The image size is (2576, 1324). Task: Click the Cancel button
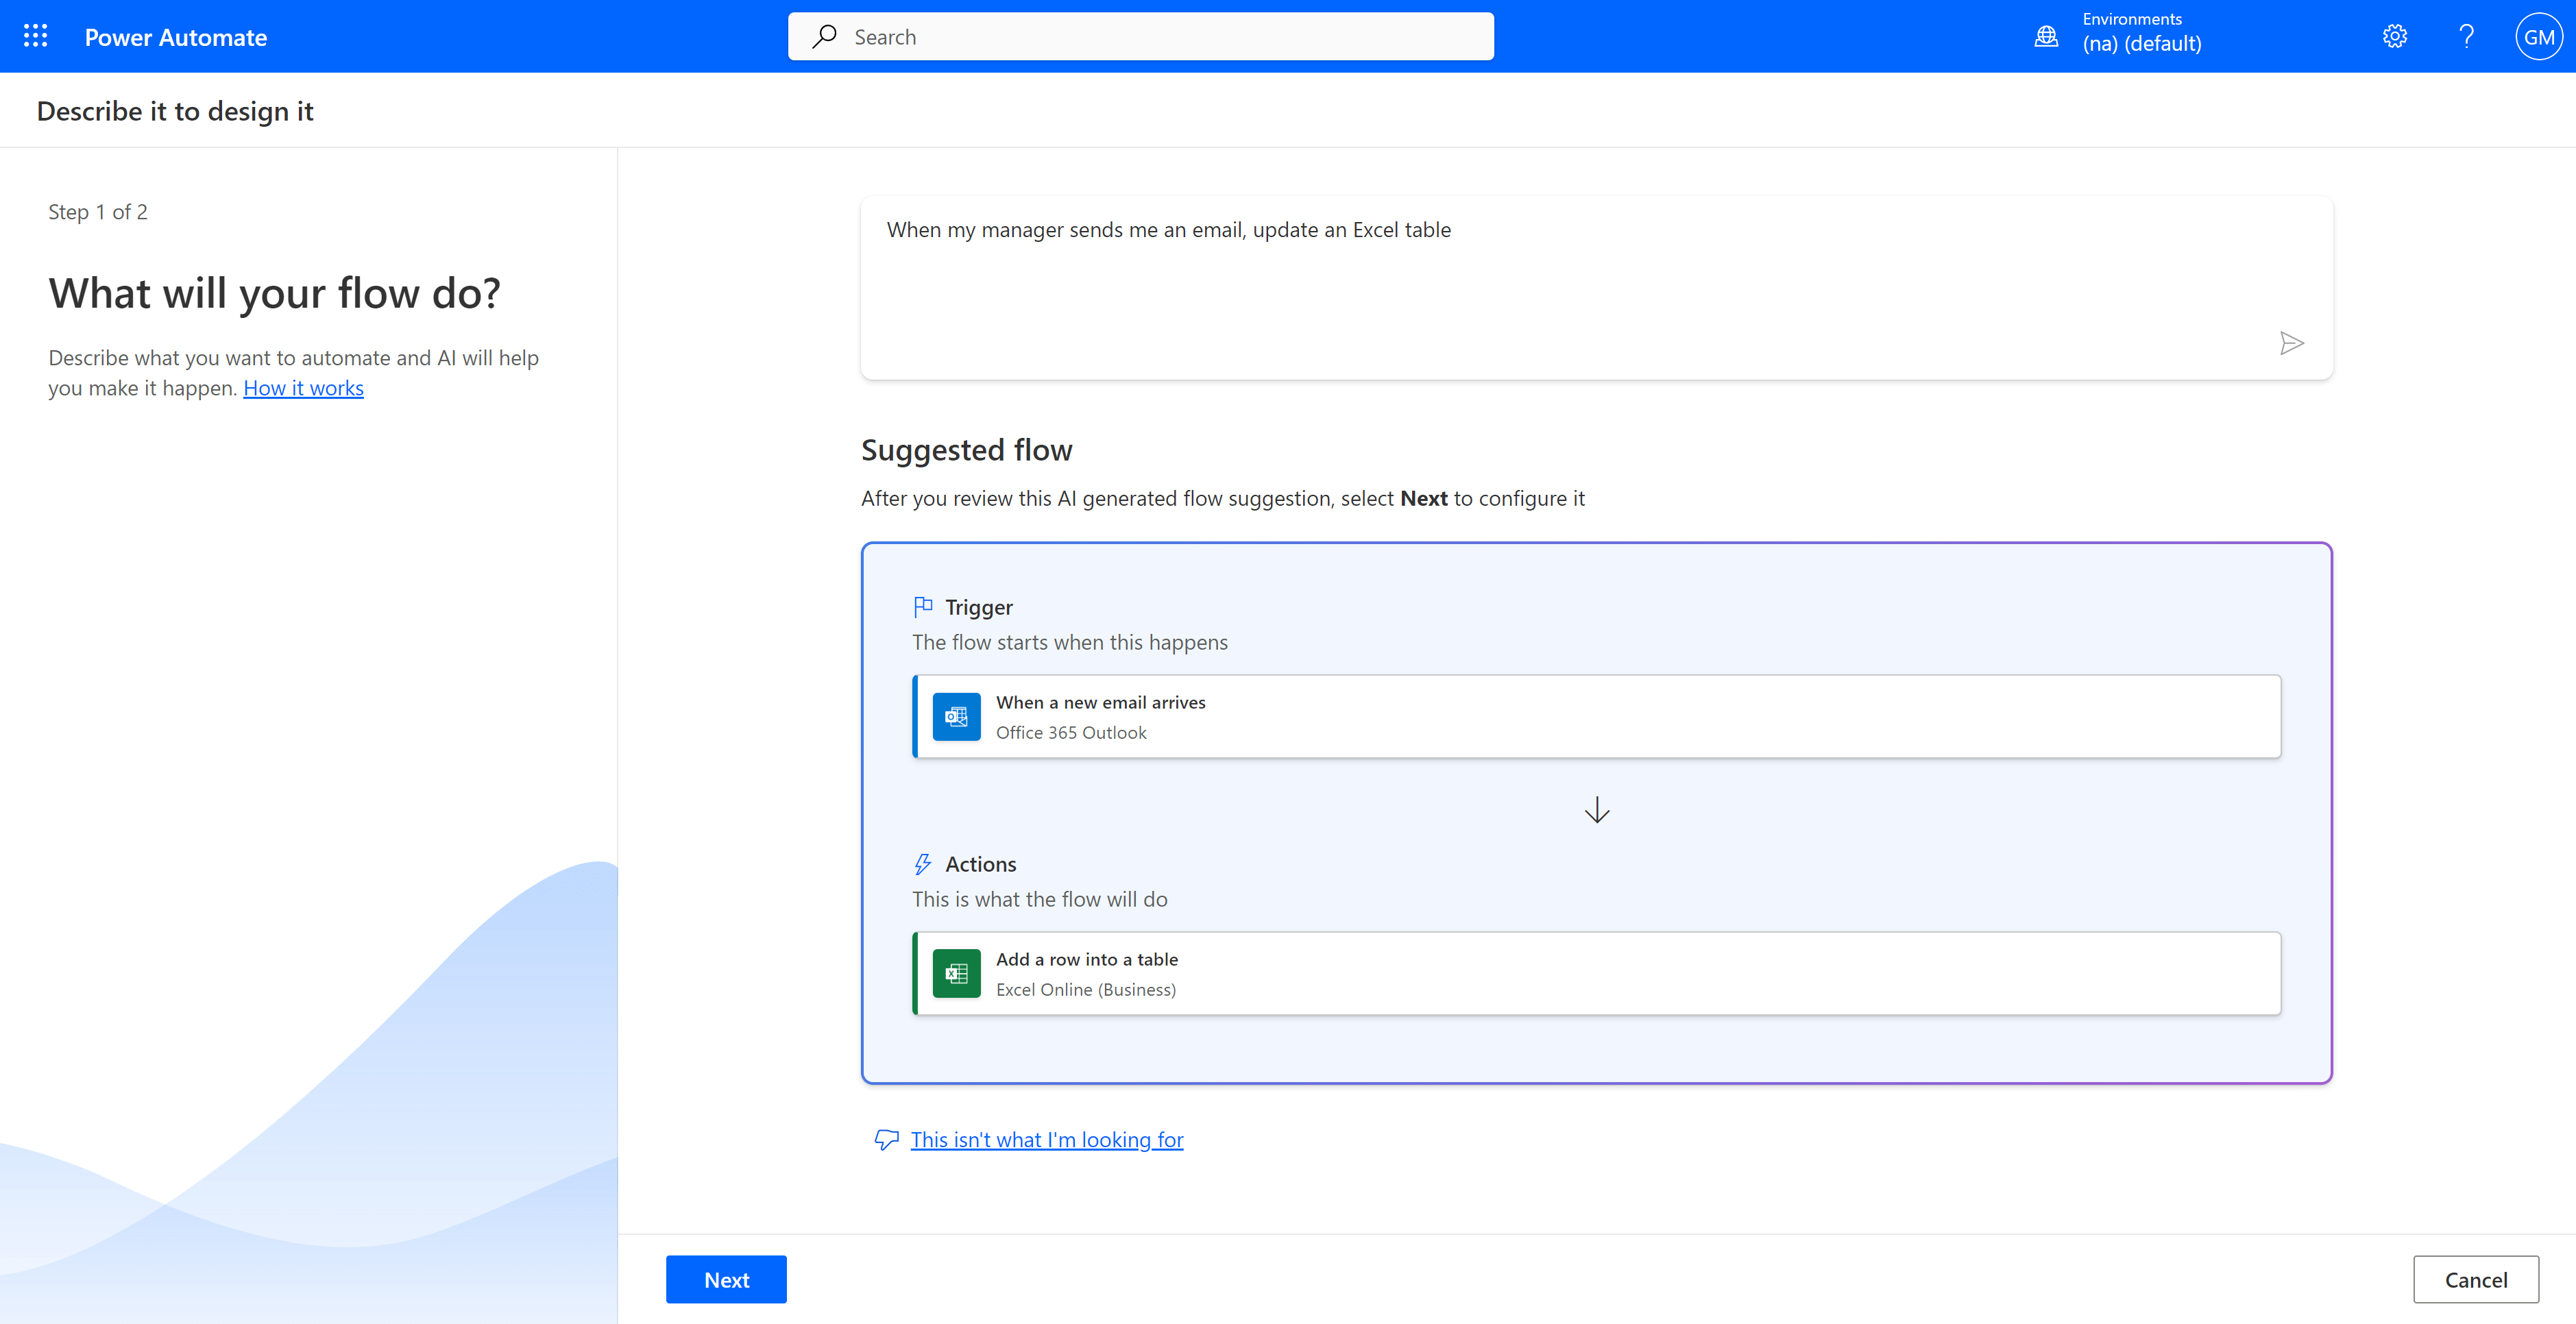(x=2475, y=1280)
